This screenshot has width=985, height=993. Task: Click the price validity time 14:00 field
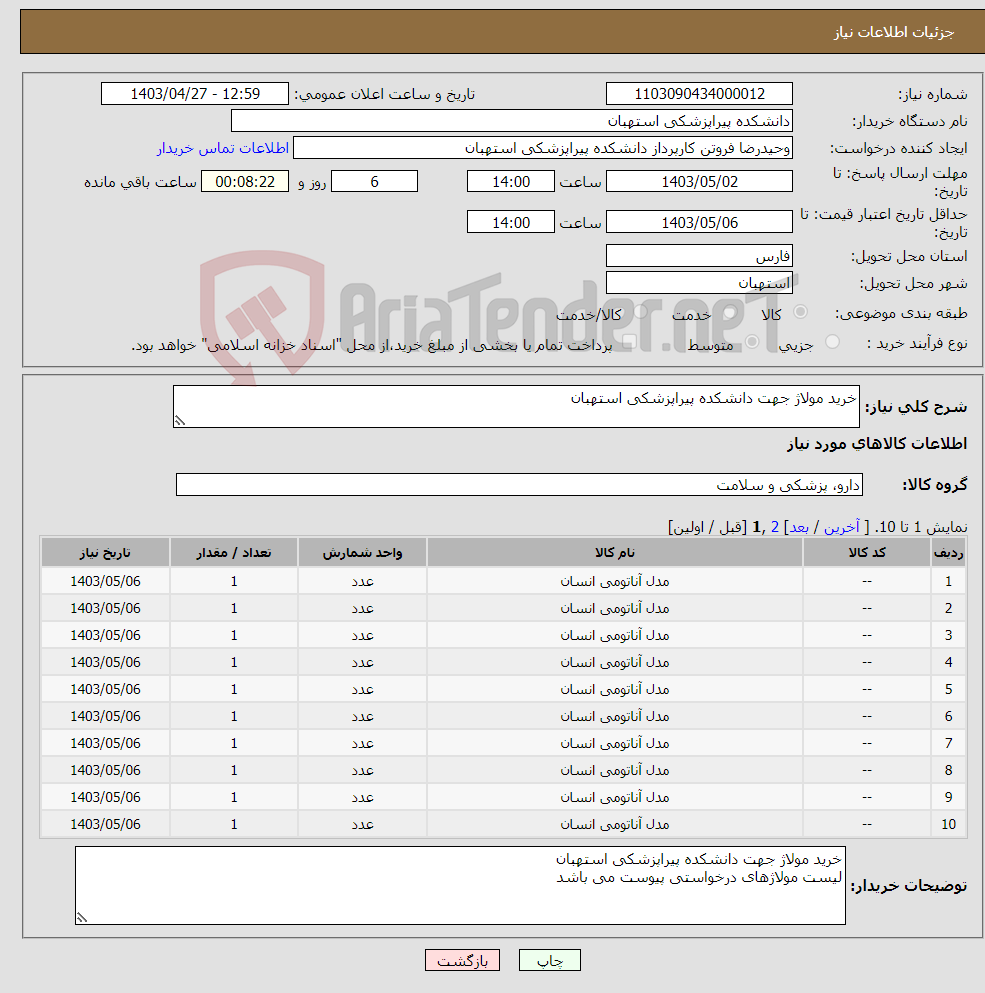tap(511, 222)
